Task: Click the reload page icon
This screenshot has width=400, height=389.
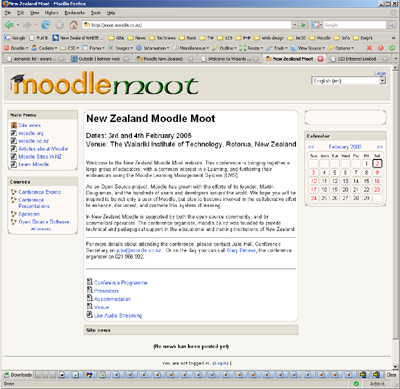Action: (45, 25)
